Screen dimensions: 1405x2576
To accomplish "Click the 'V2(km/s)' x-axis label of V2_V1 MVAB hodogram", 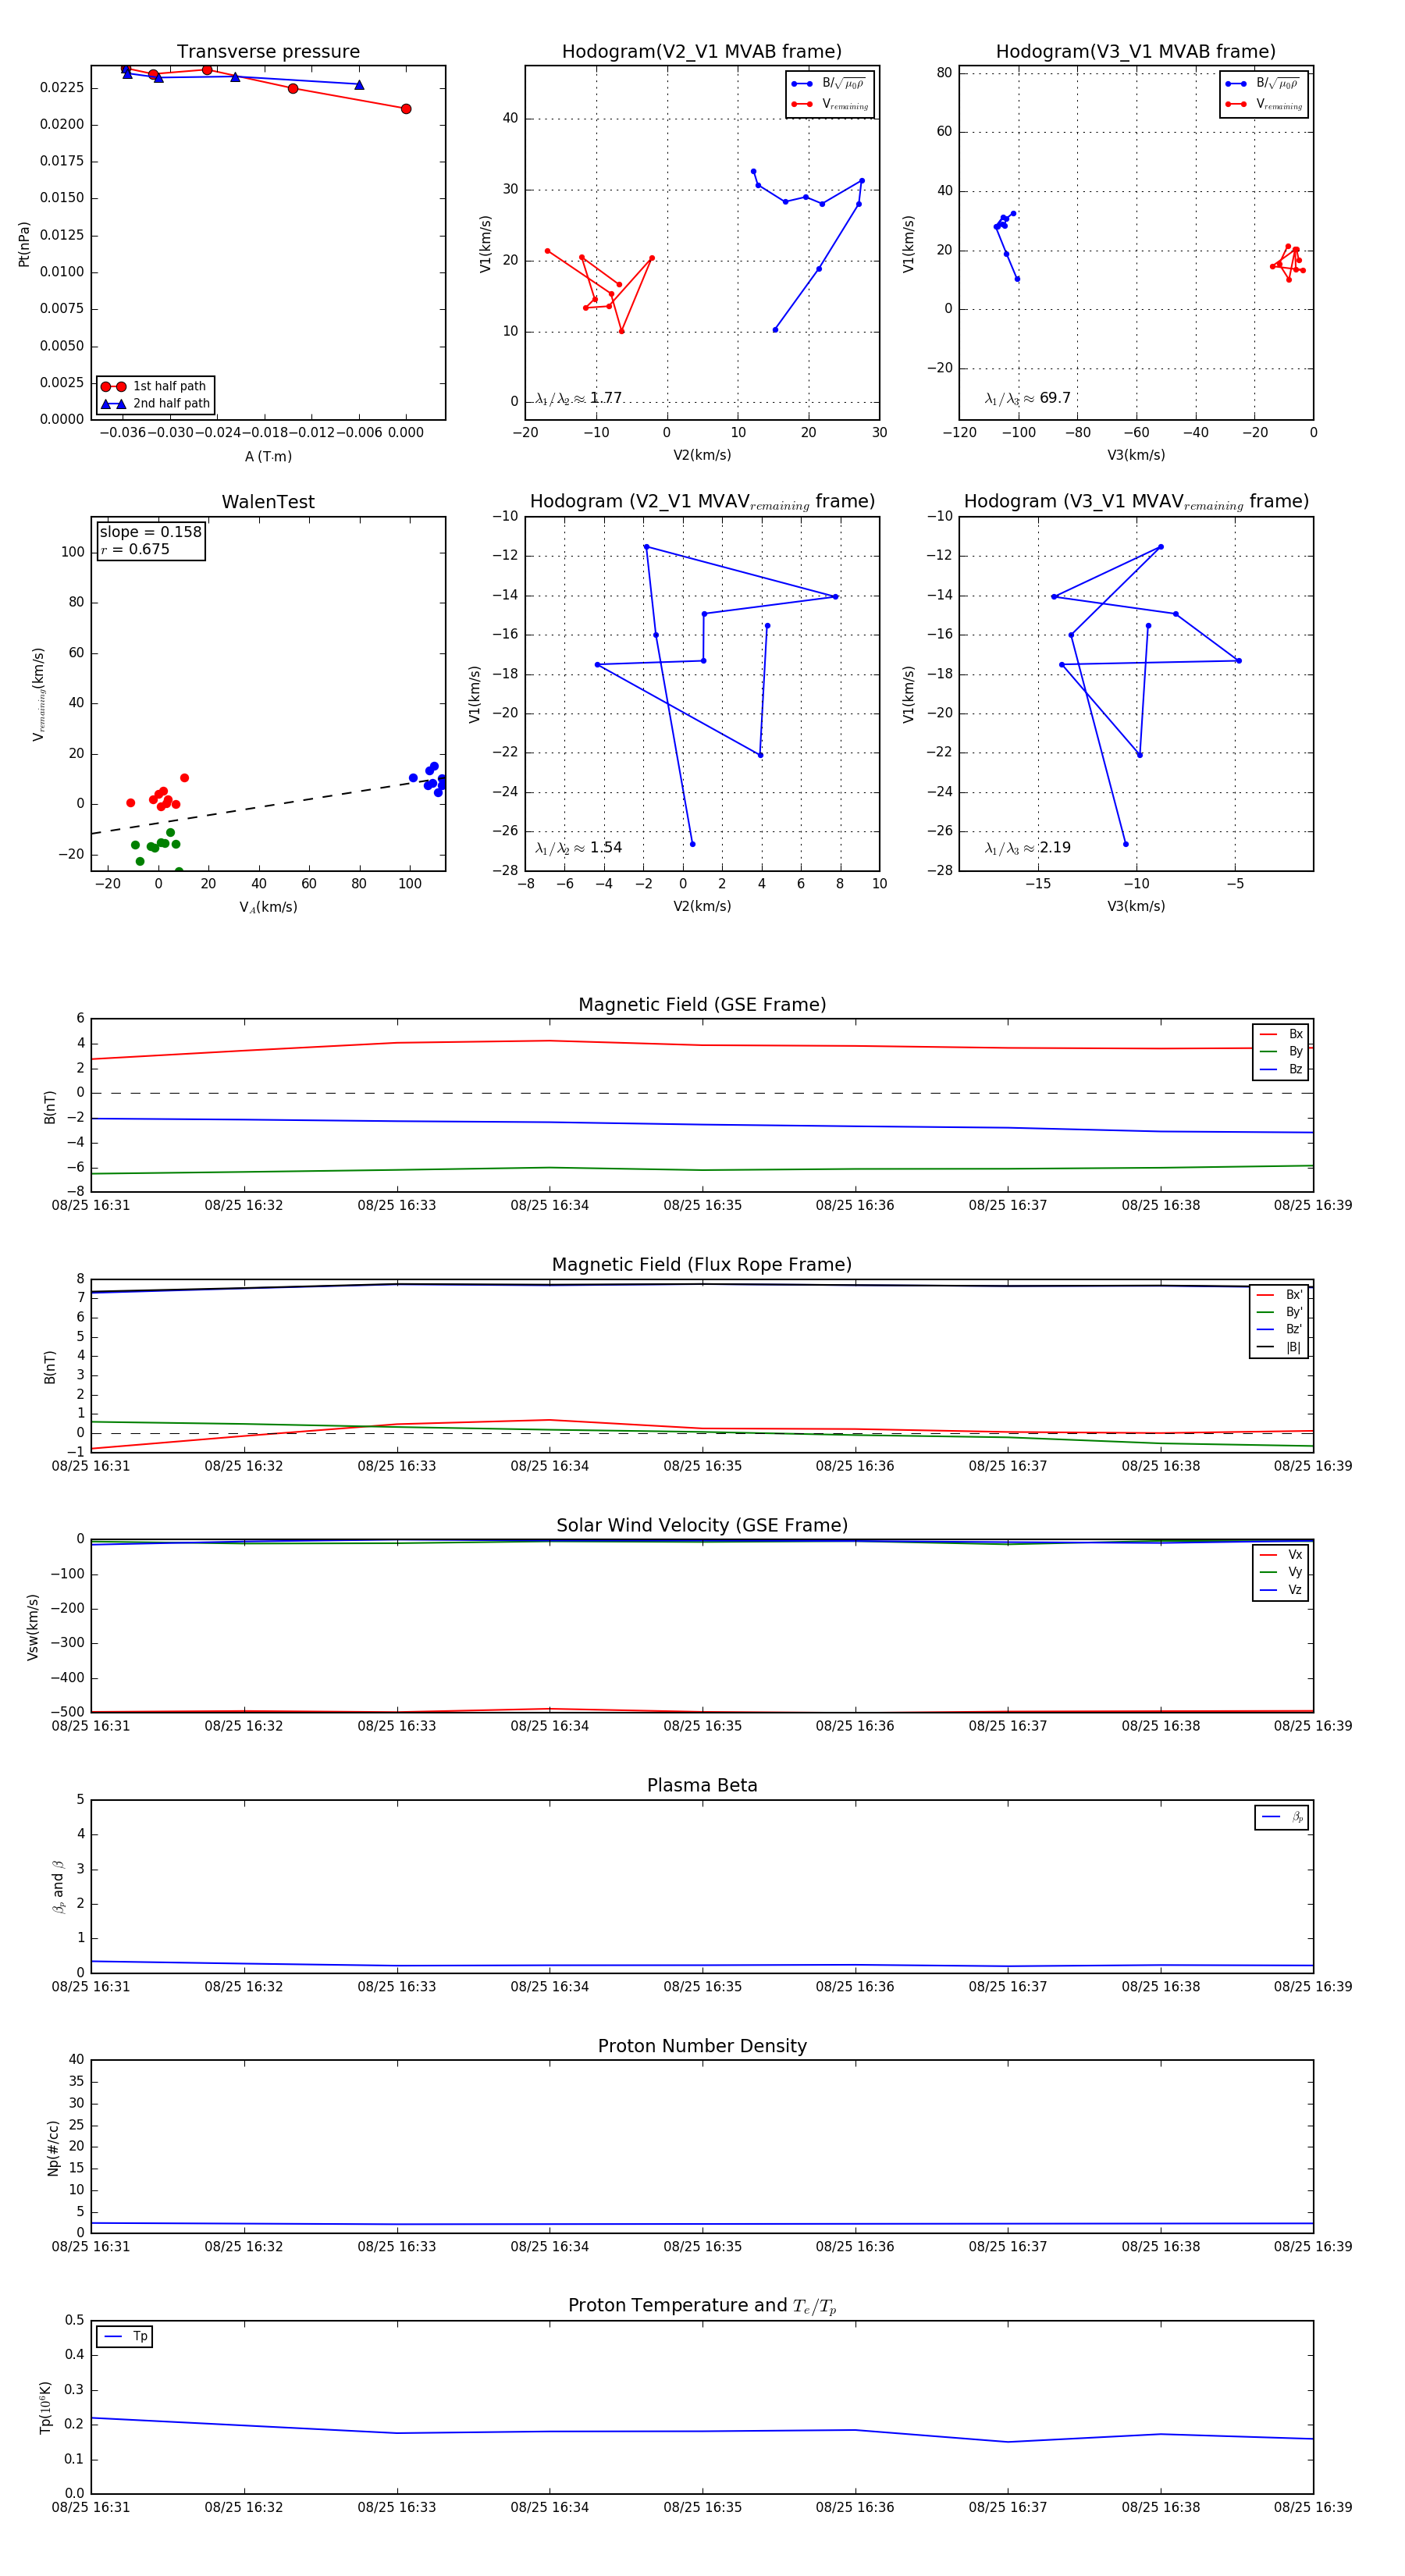I will [x=702, y=455].
